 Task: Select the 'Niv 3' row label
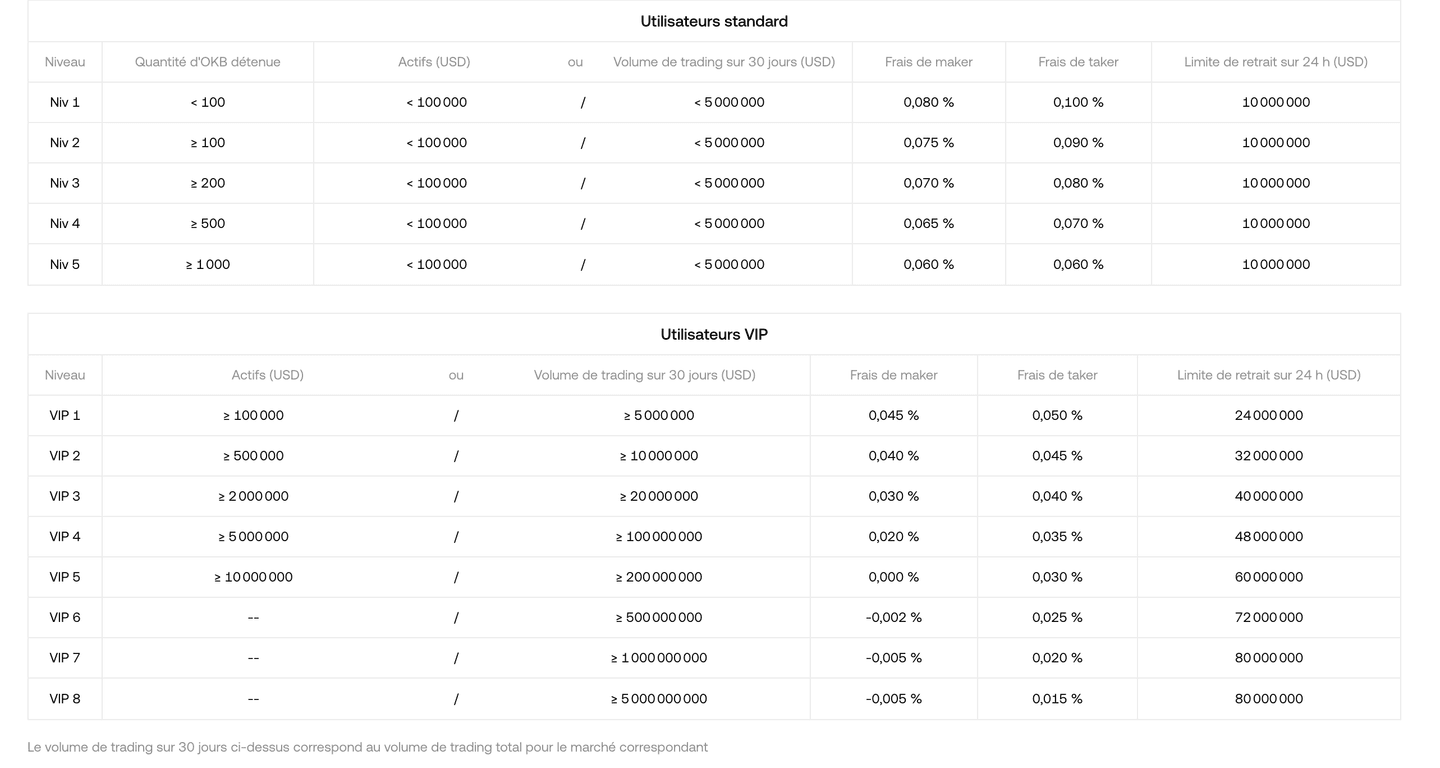pos(65,183)
